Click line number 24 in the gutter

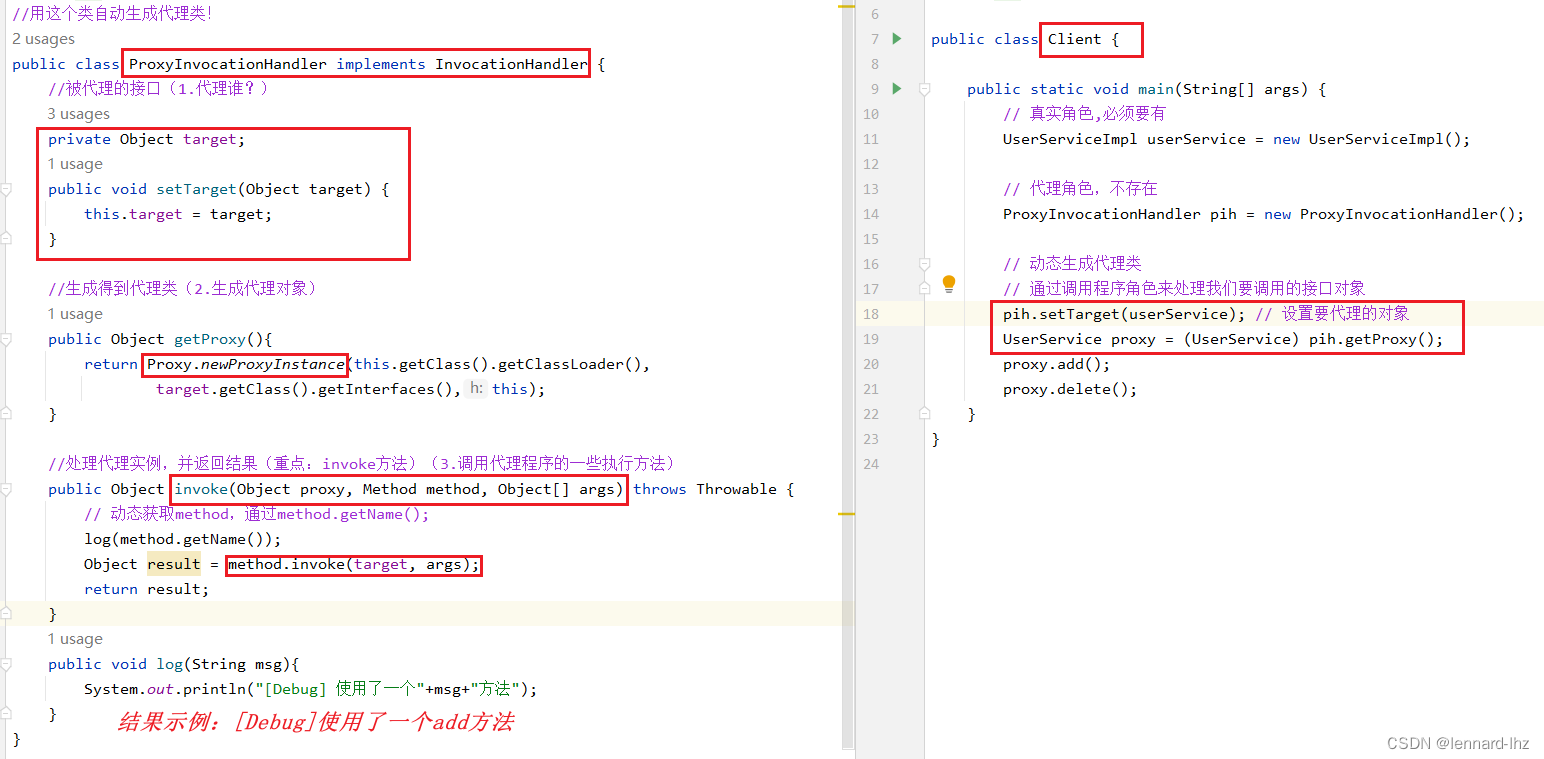pos(870,464)
